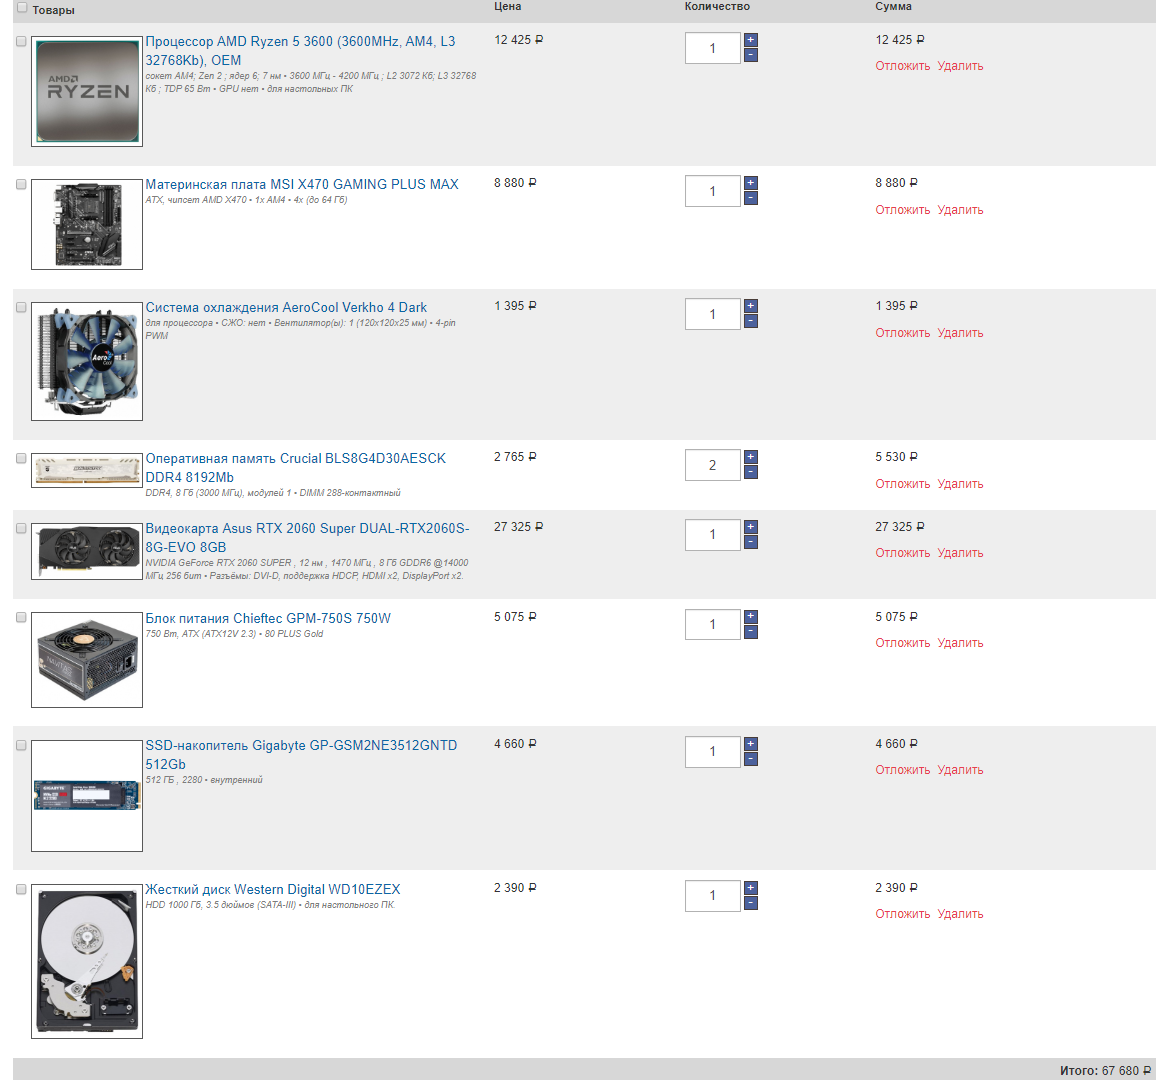Click the Ryzen processor quantity field
Screen dimensions: 1168x1080
(x=713, y=48)
